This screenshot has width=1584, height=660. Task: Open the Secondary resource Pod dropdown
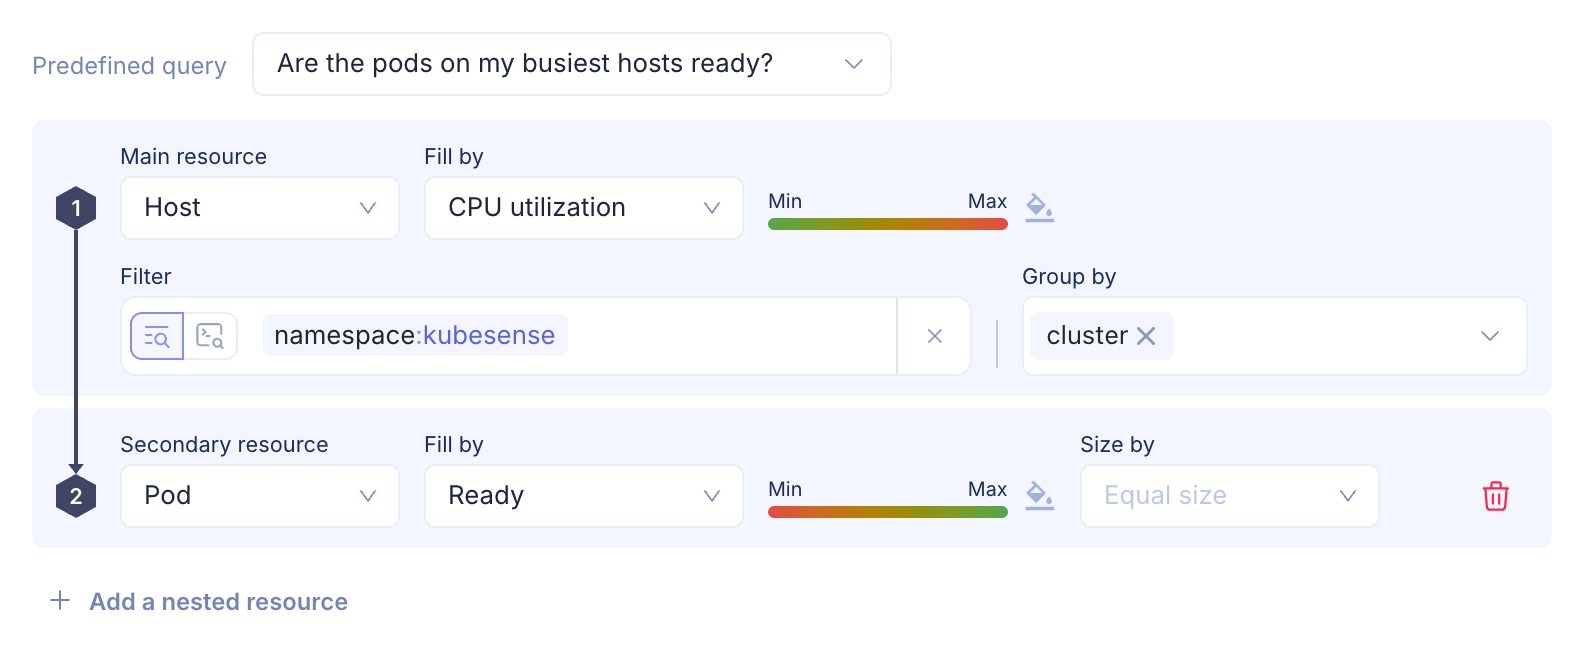point(260,496)
